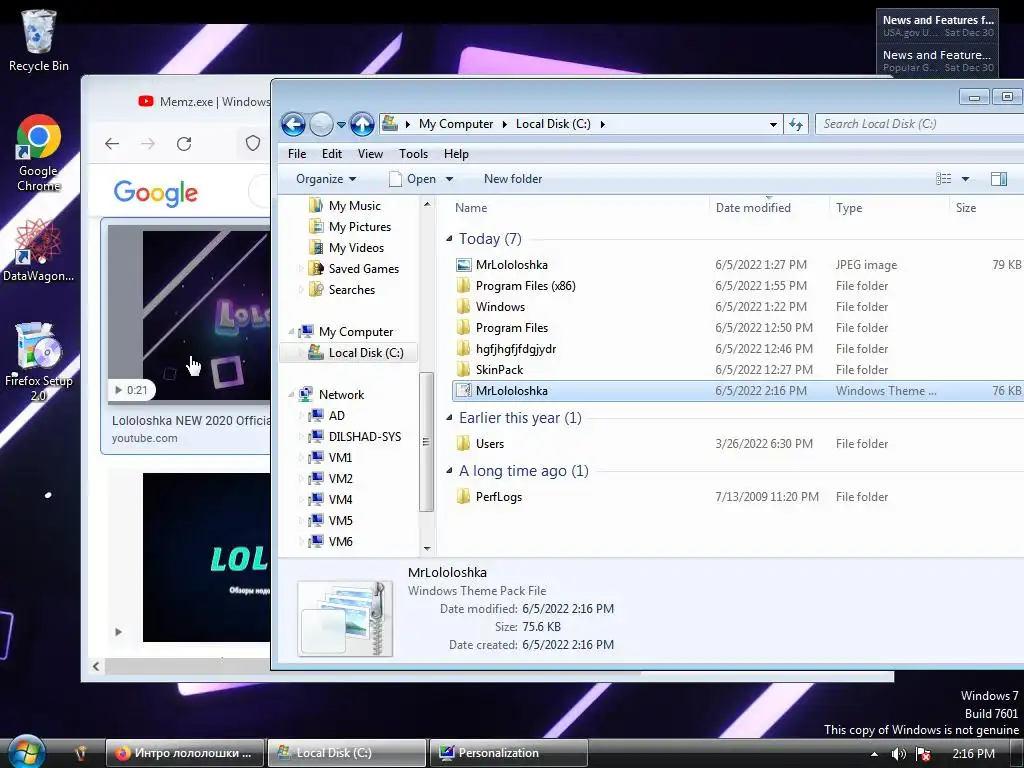Click My Computer in address breadcrumb
The image size is (1024, 768).
456,124
